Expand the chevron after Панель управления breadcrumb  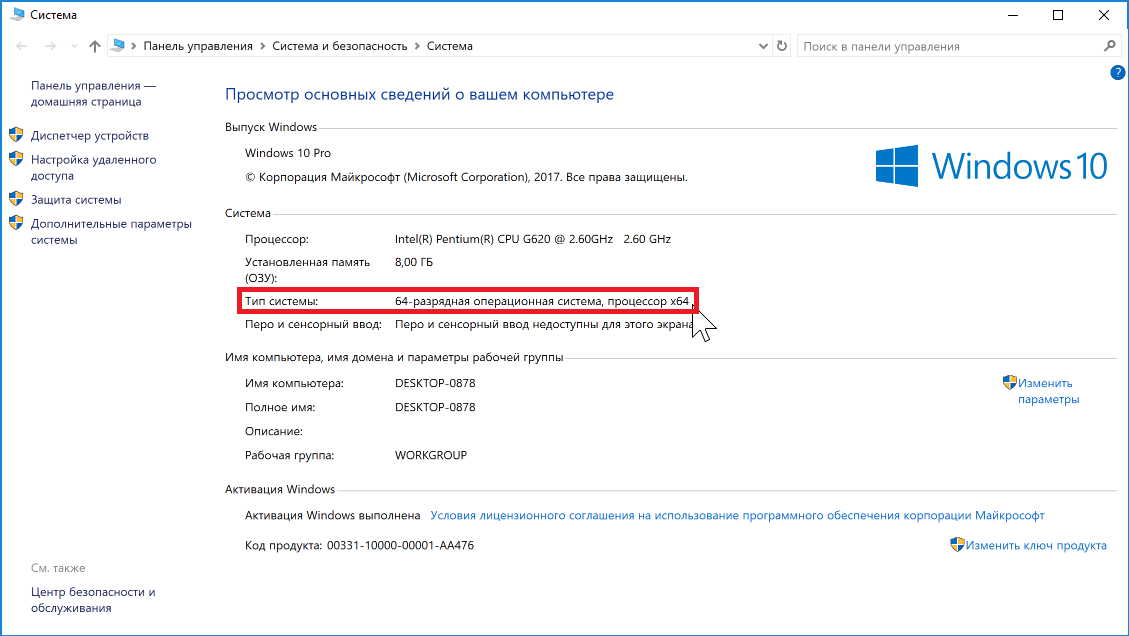click(262, 46)
